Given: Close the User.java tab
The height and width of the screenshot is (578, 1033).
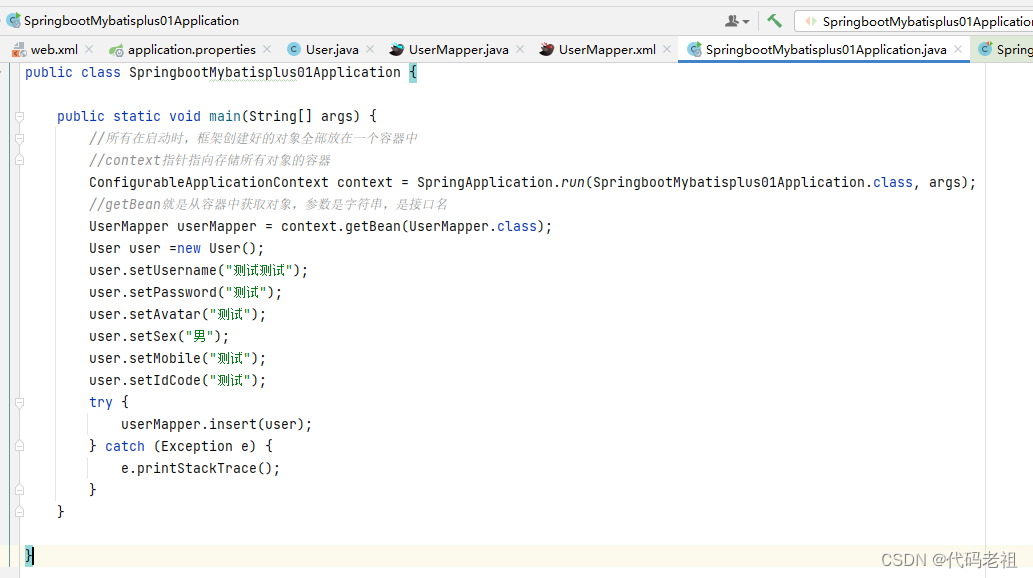Looking at the screenshot, I should point(370,49).
